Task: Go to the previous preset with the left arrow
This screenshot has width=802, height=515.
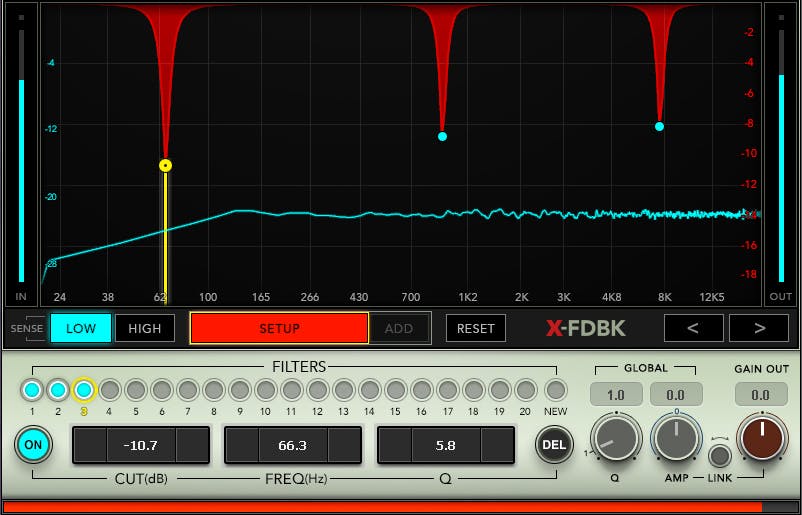Action: coord(694,328)
